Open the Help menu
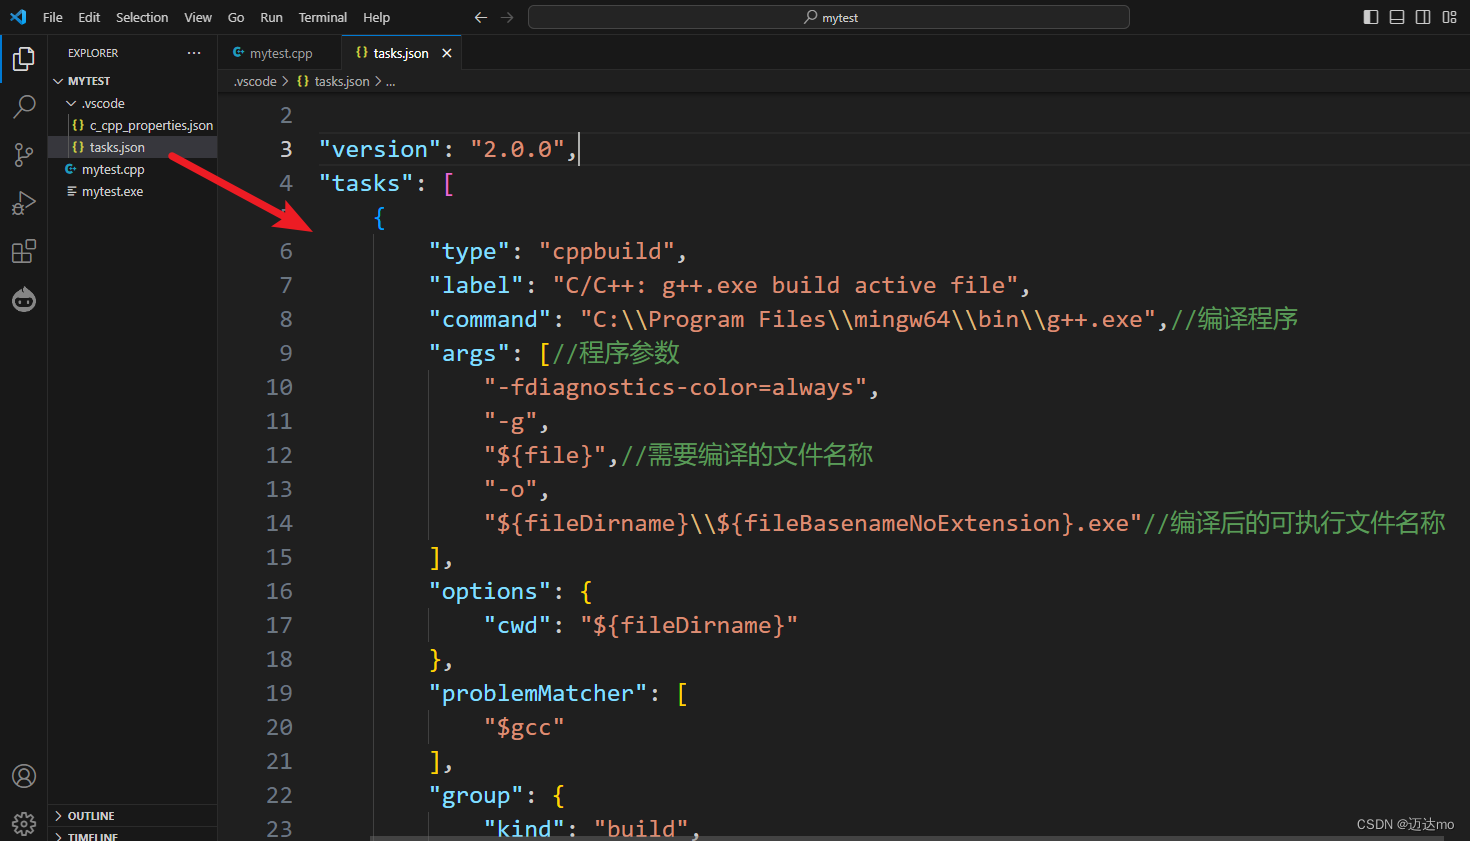Viewport: 1470px width, 841px height. coord(377,17)
